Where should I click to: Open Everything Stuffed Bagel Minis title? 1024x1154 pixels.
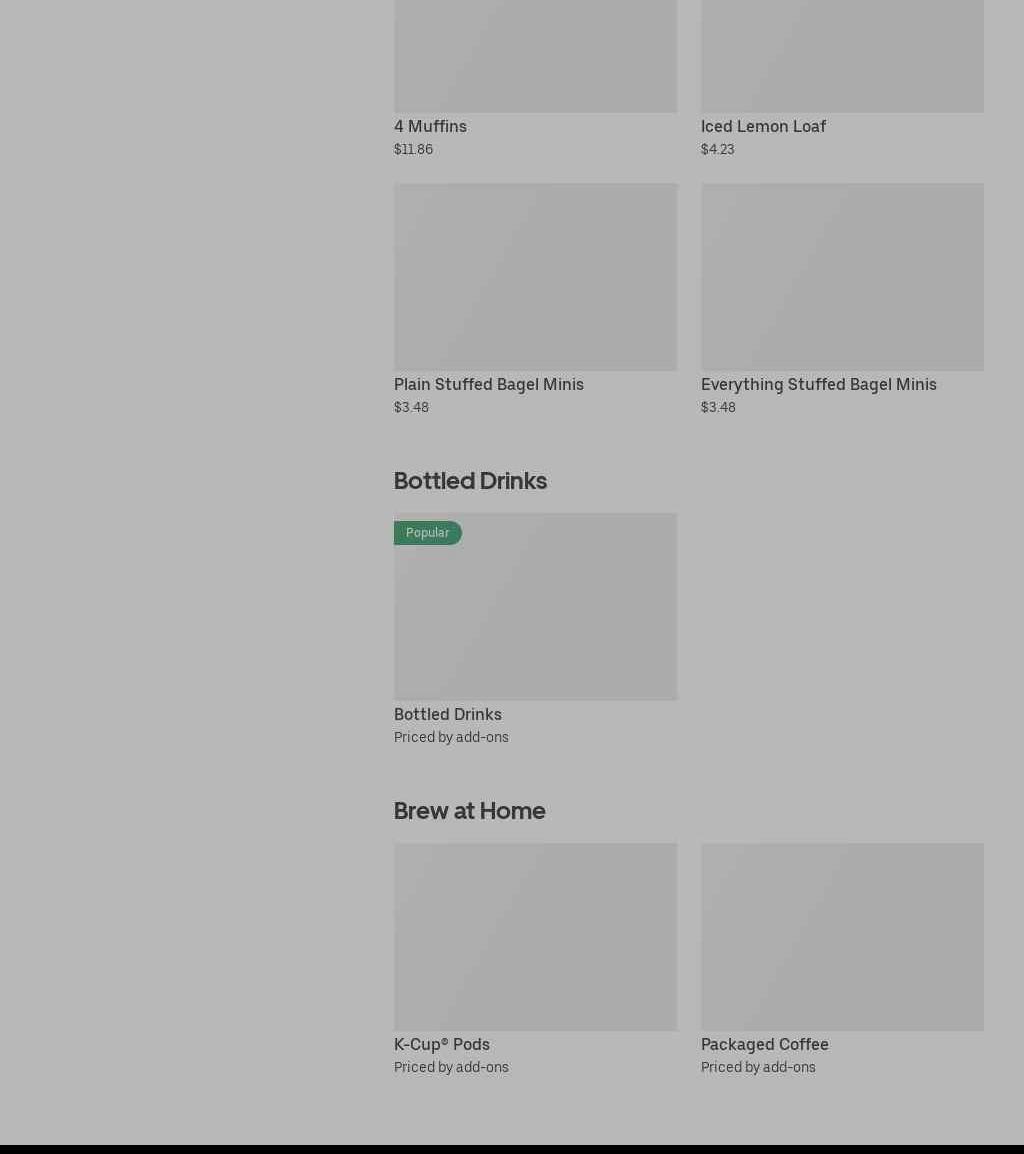pos(819,384)
